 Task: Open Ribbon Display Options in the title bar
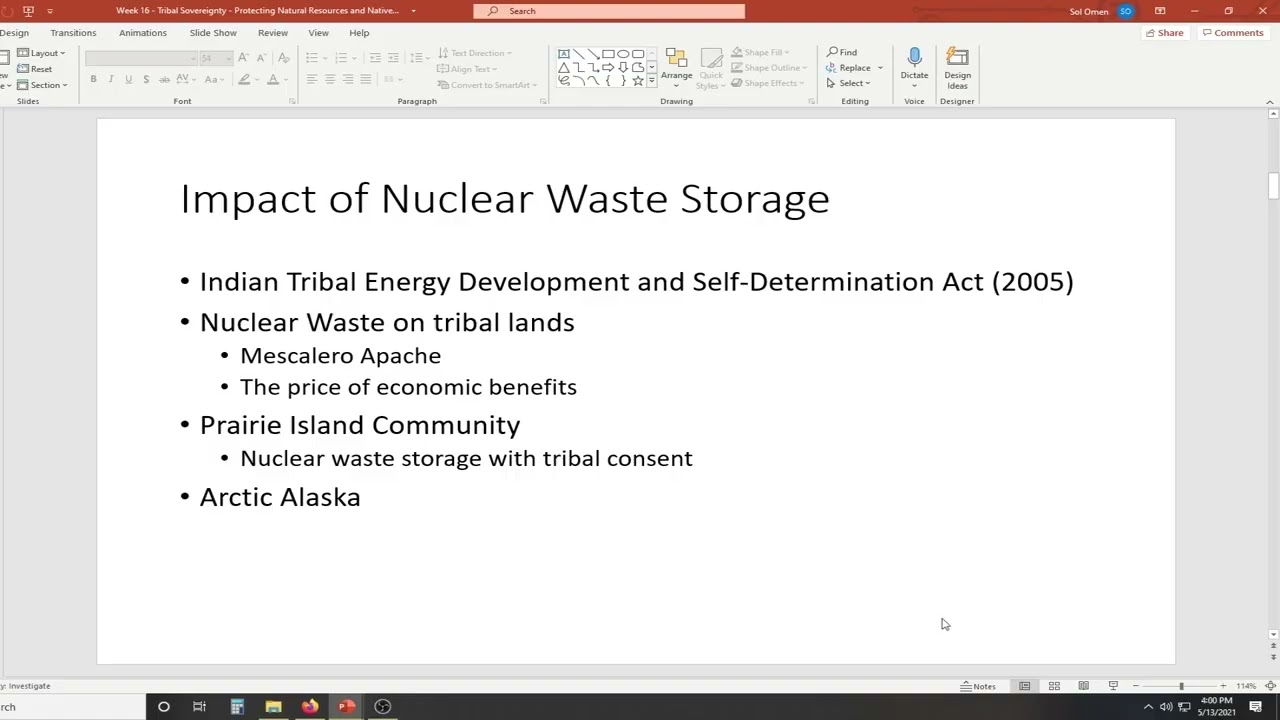(x=1160, y=11)
